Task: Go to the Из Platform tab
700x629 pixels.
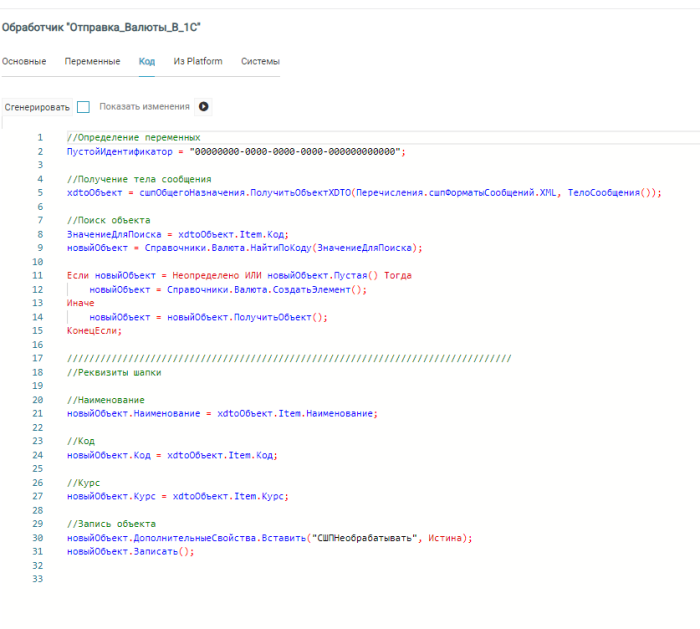Action: tap(198, 61)
